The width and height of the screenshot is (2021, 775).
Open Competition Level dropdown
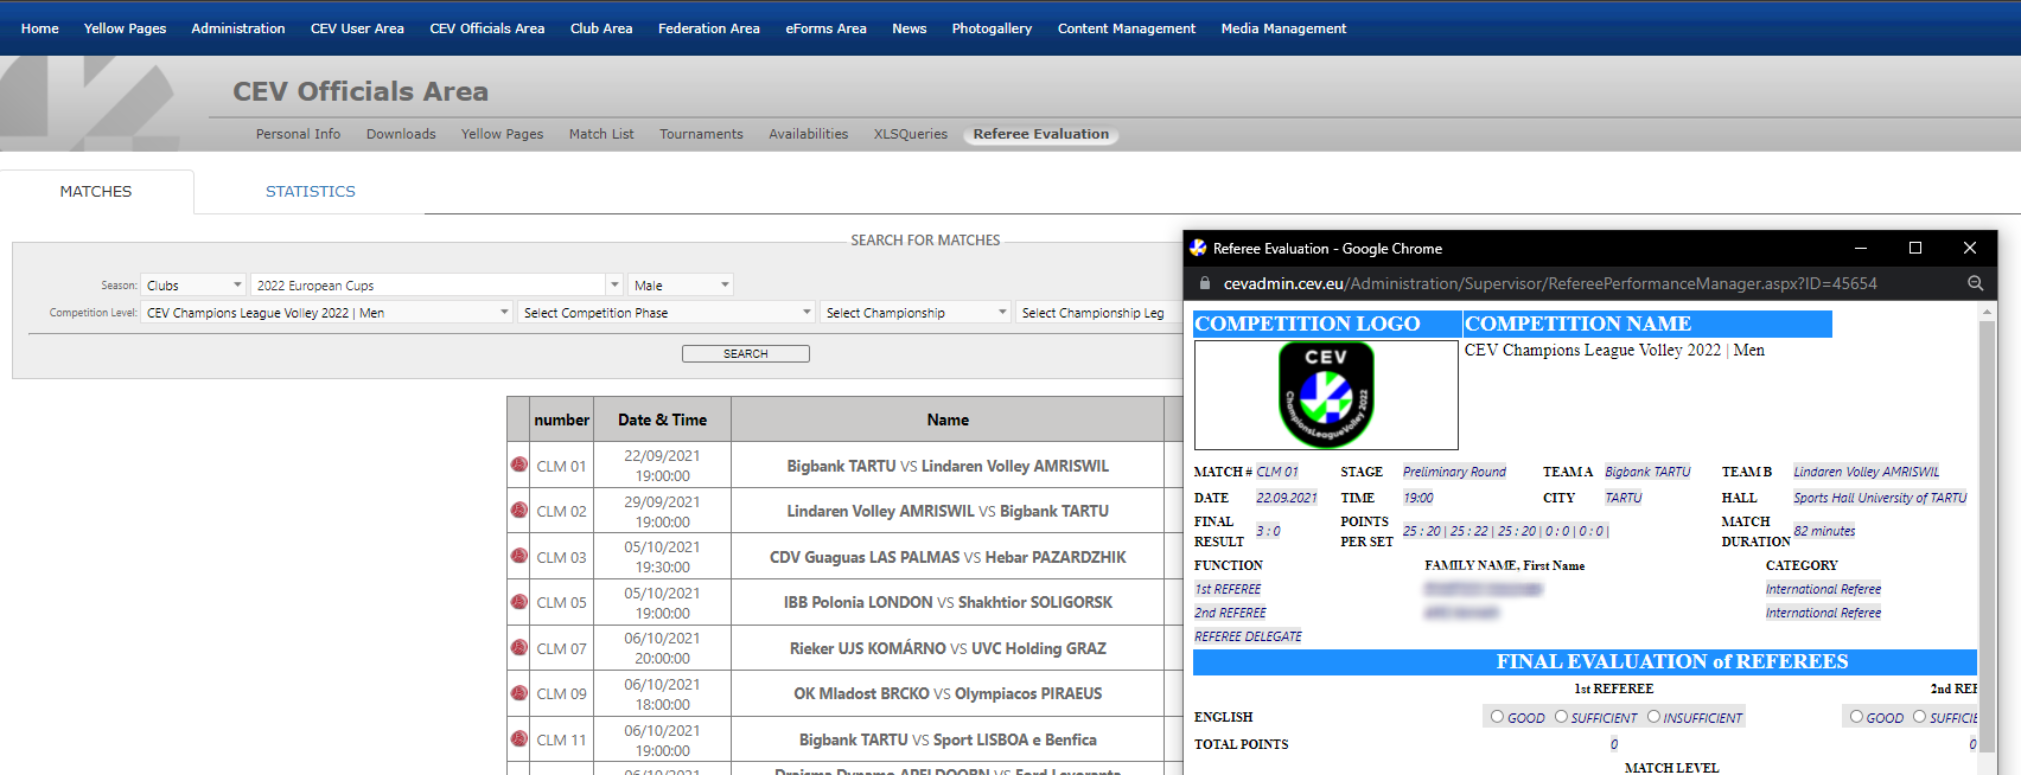pos(326,313)
